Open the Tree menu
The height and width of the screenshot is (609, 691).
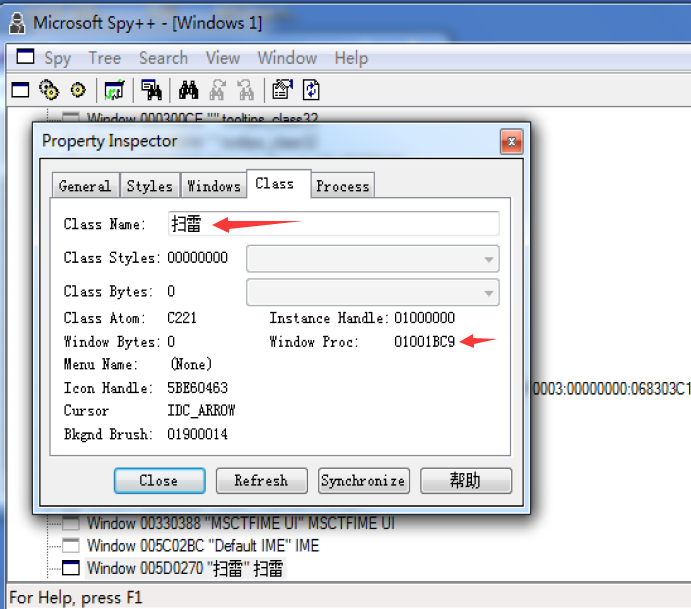coord(104,58)
